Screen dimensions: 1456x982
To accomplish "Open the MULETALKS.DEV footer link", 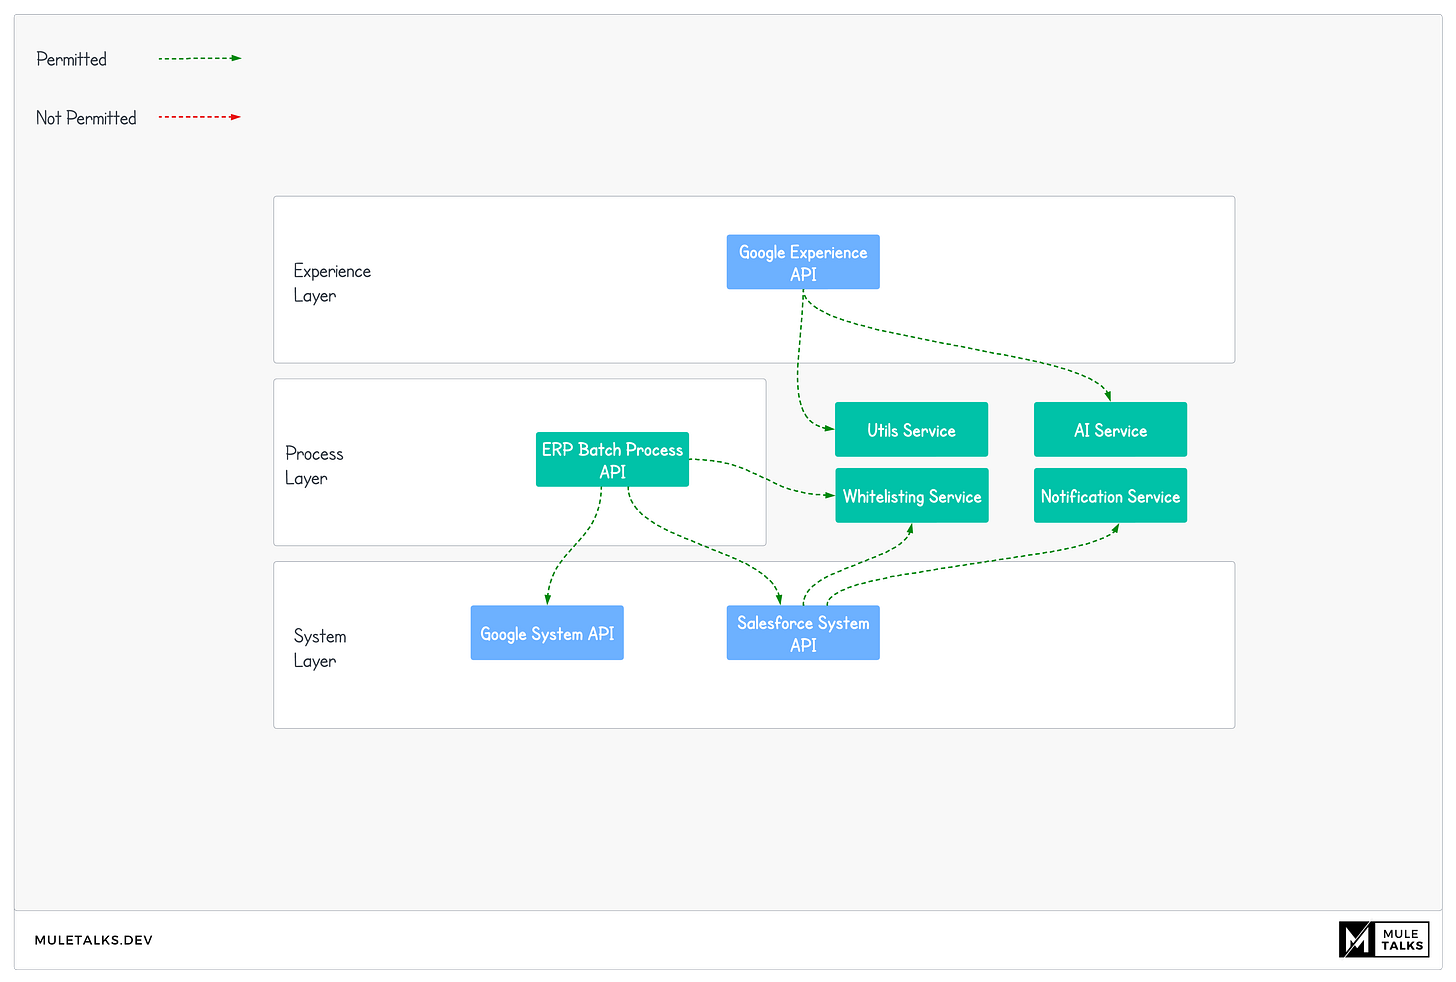I will tap(94, 940).
